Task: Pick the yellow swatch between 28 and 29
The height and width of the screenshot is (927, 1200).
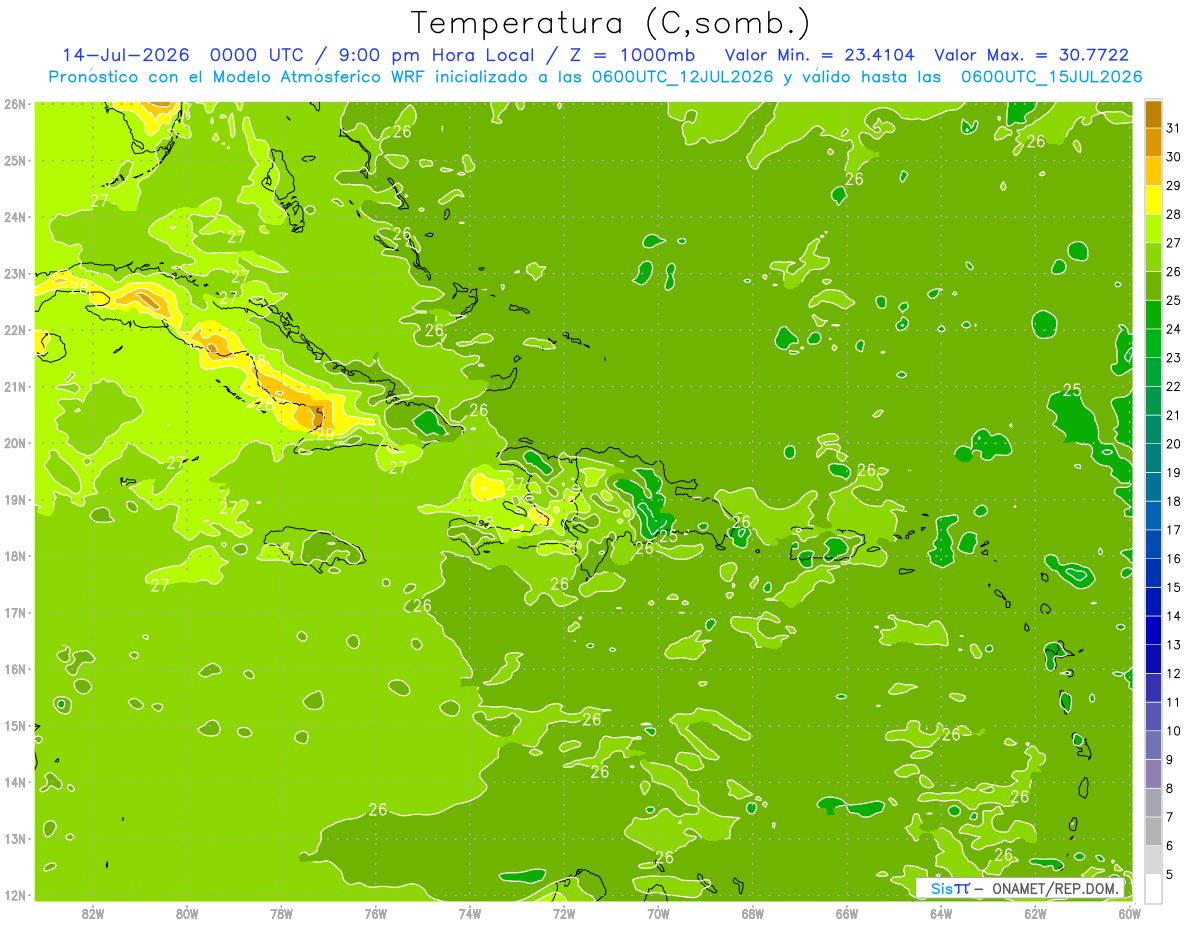Action: point(1152,200)
